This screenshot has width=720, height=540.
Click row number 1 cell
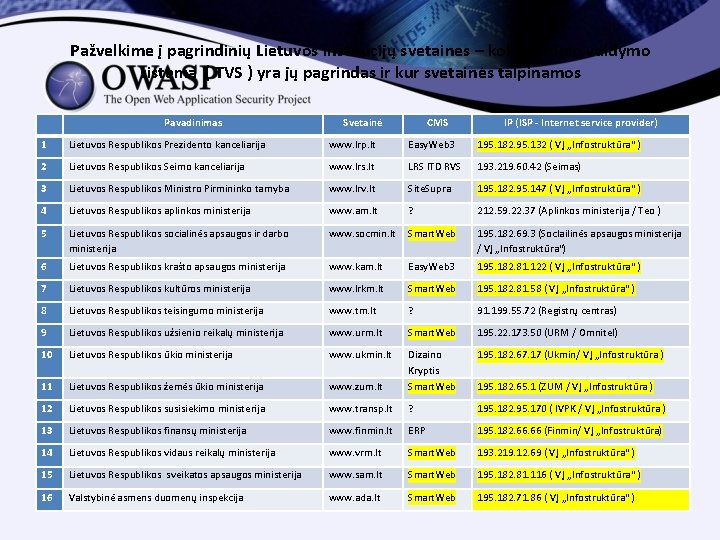(x=49, y=147)
